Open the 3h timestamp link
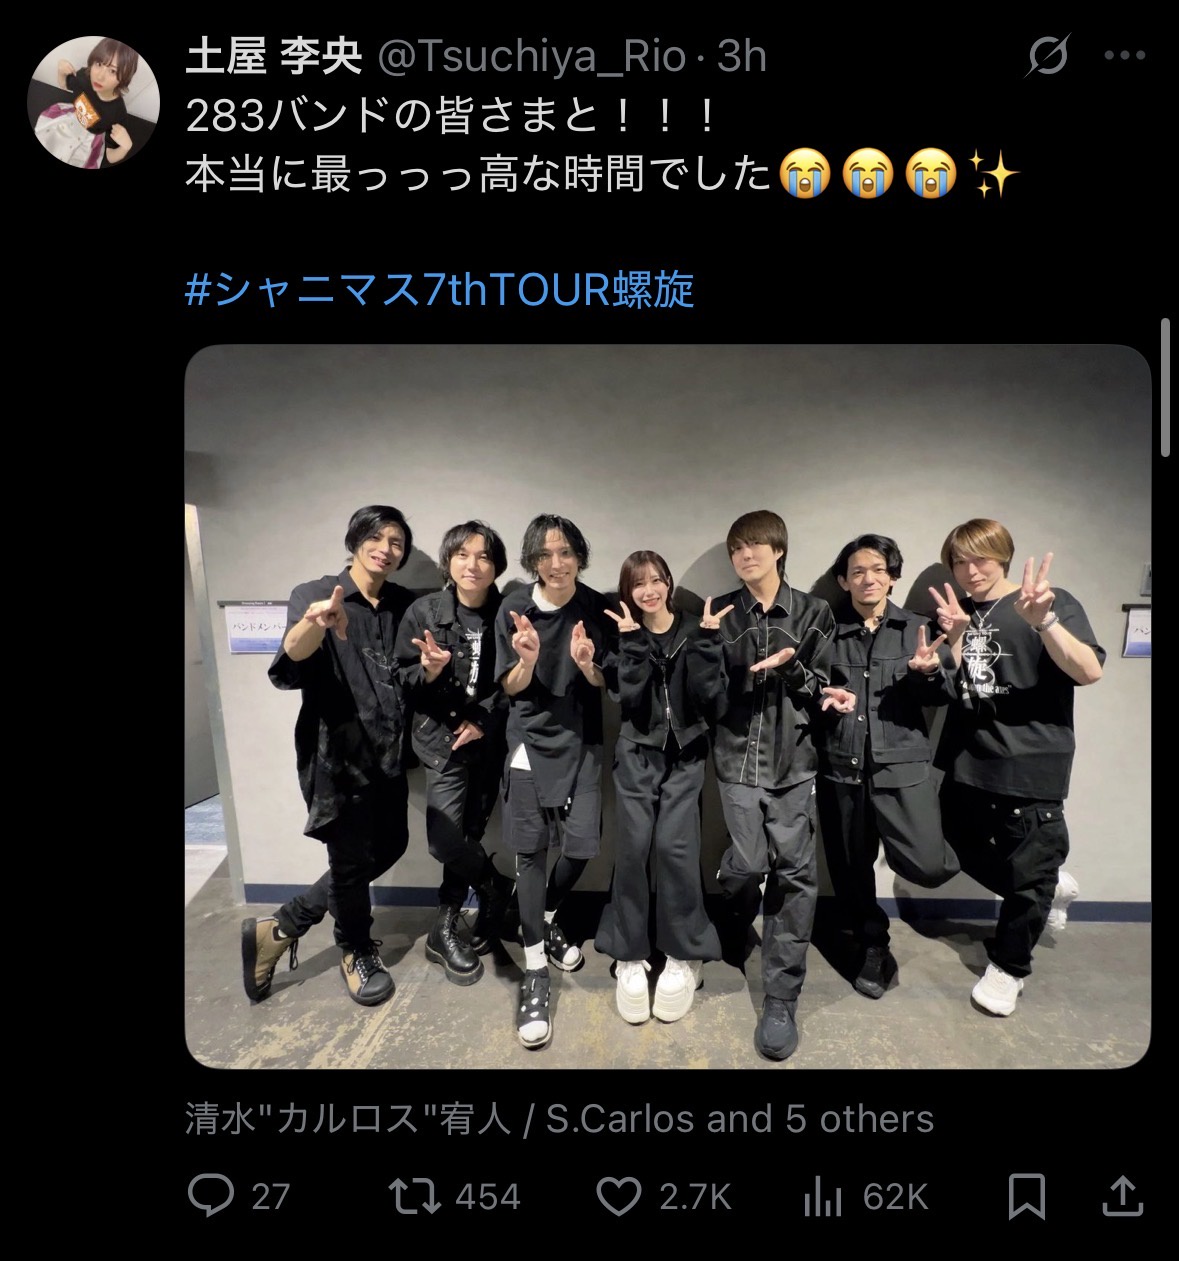 point(742,57)
